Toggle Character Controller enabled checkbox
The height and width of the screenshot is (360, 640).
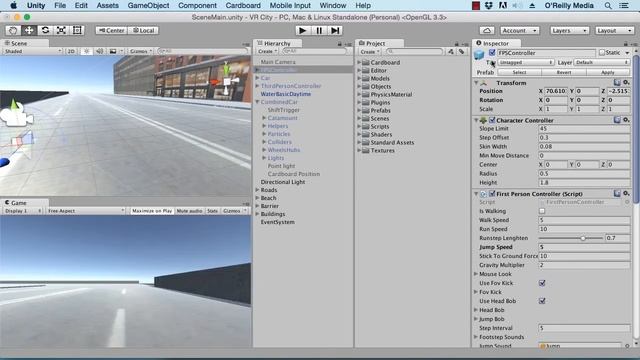(492, 120)
